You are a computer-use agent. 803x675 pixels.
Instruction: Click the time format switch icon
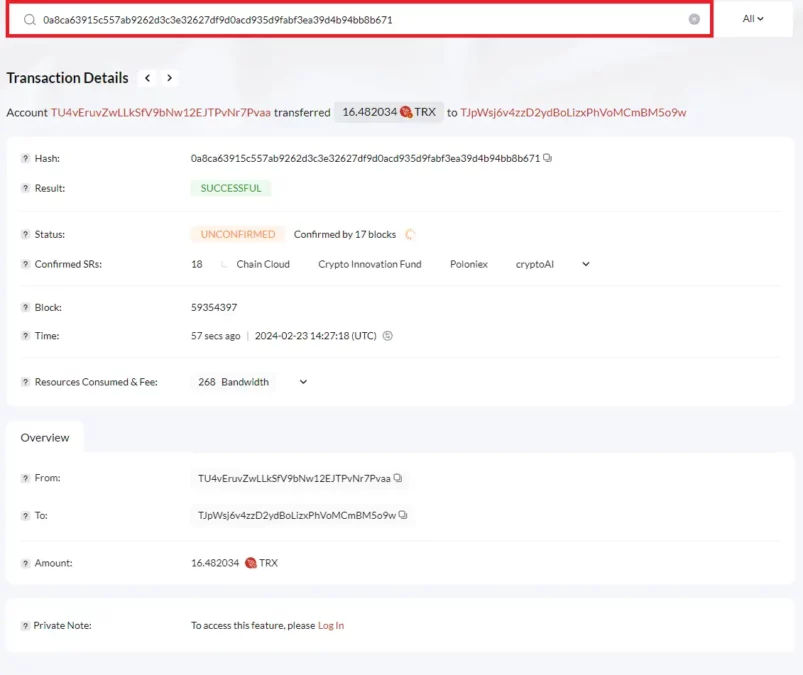[388, 336]
